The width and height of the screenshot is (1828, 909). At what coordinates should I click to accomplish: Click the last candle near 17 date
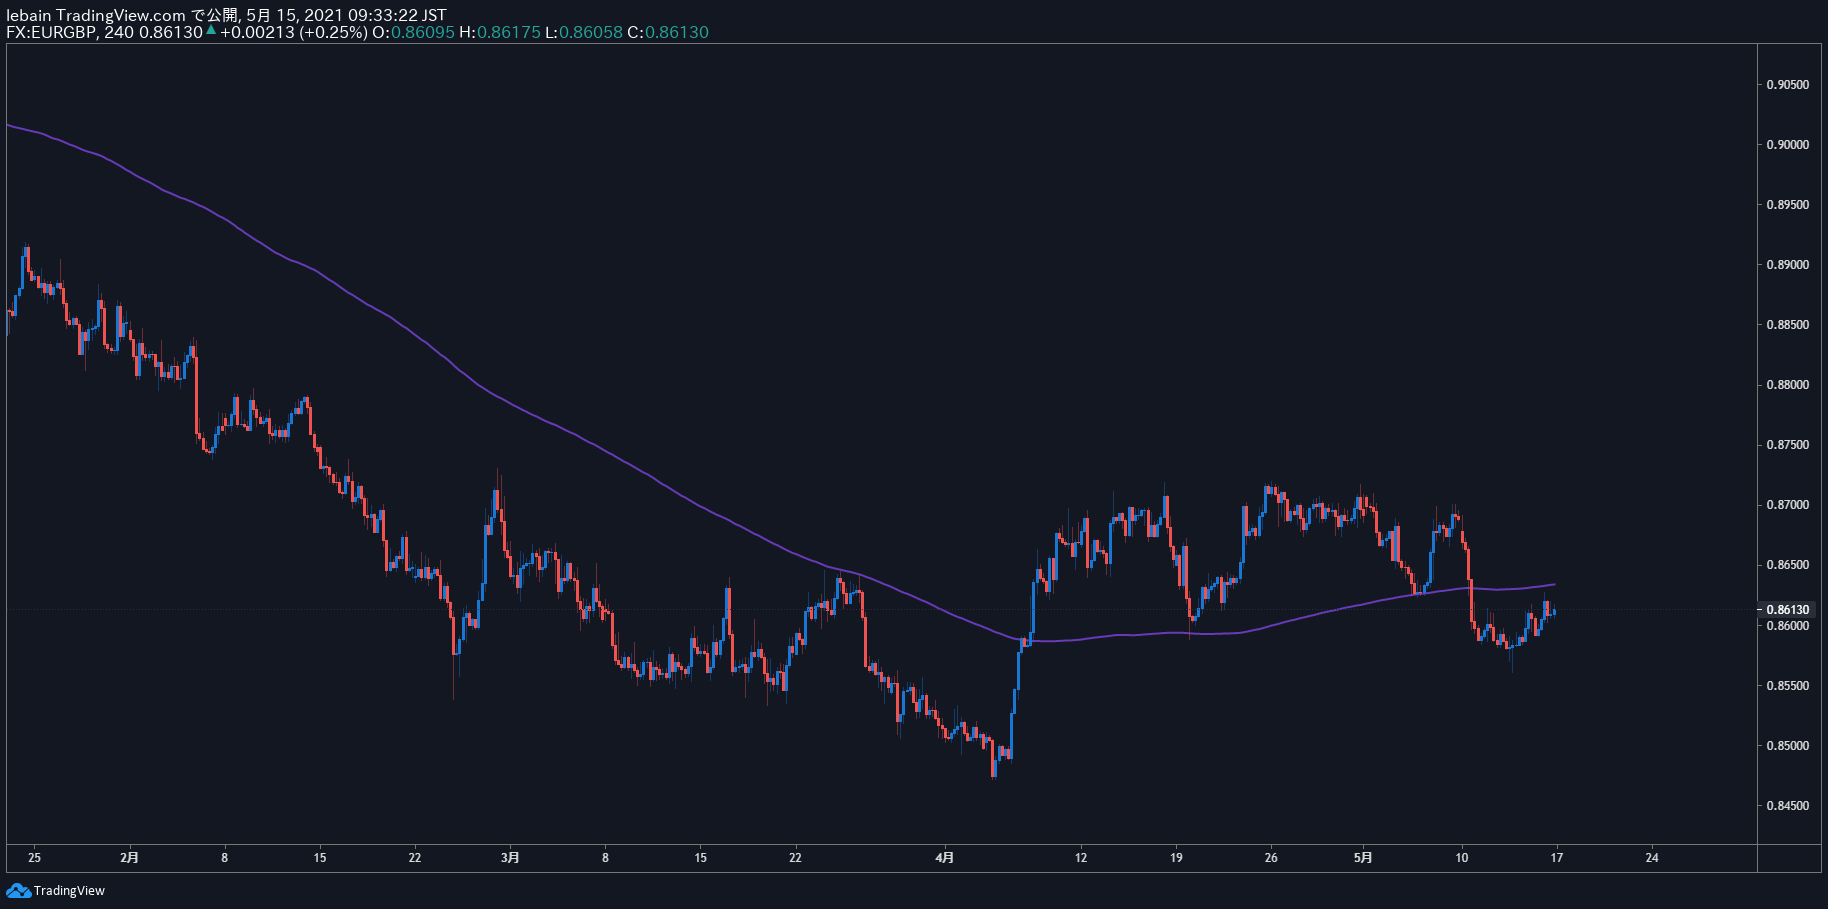tap(1553, 612)
